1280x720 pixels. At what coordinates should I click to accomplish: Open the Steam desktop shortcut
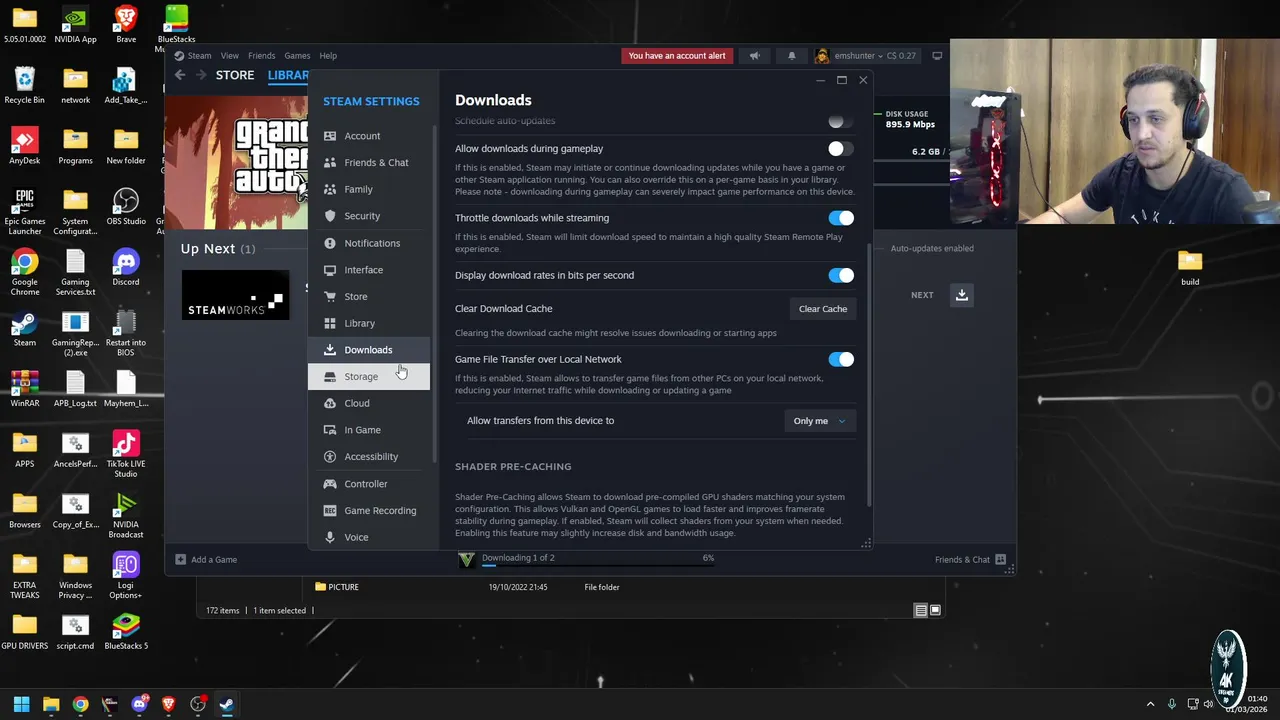24,330
